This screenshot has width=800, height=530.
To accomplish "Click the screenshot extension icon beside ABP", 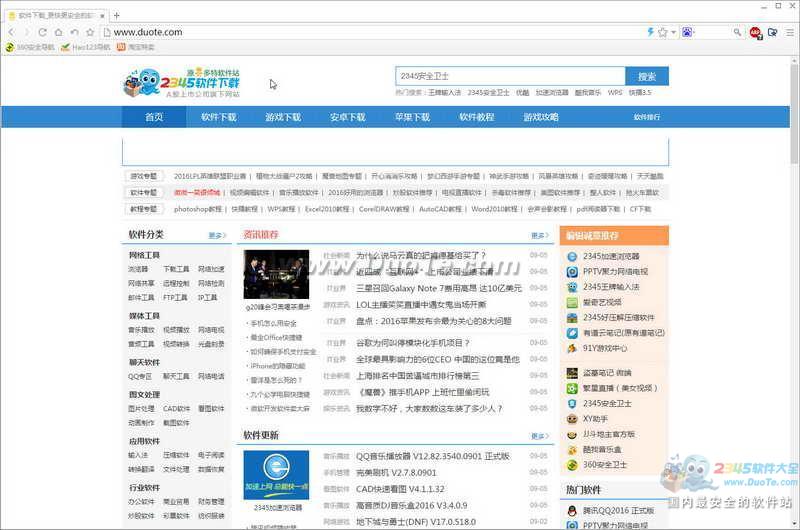I will (772, 32).
